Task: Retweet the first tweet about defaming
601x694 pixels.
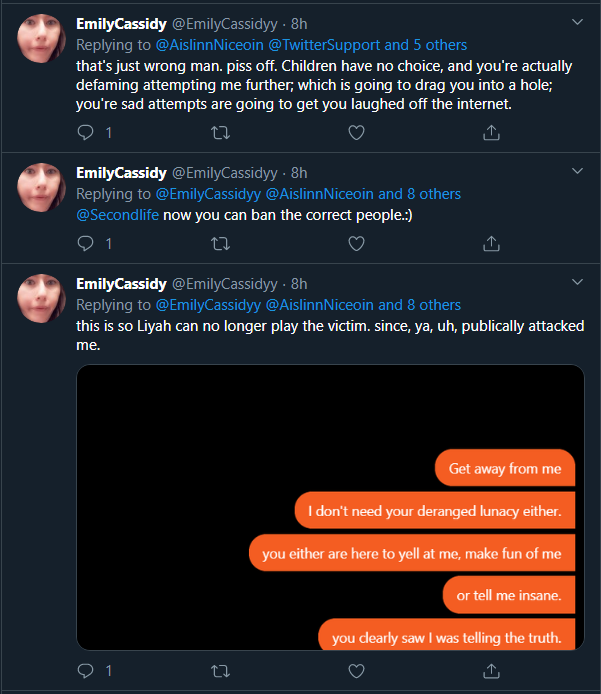Action: [x=220, y=132]
